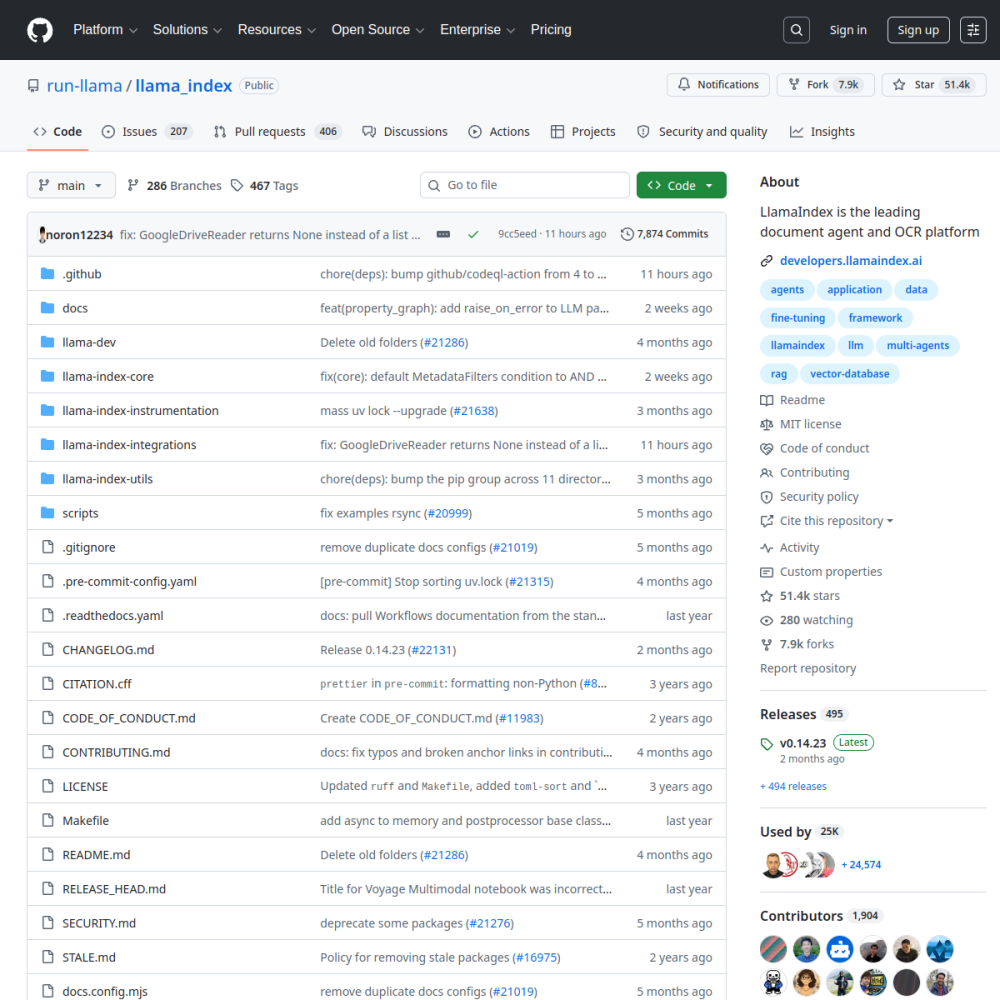Screen dimensions: 1000x1000
Task: Open the appearance settings icon next to Sign up
Action: tap(973, 30)
